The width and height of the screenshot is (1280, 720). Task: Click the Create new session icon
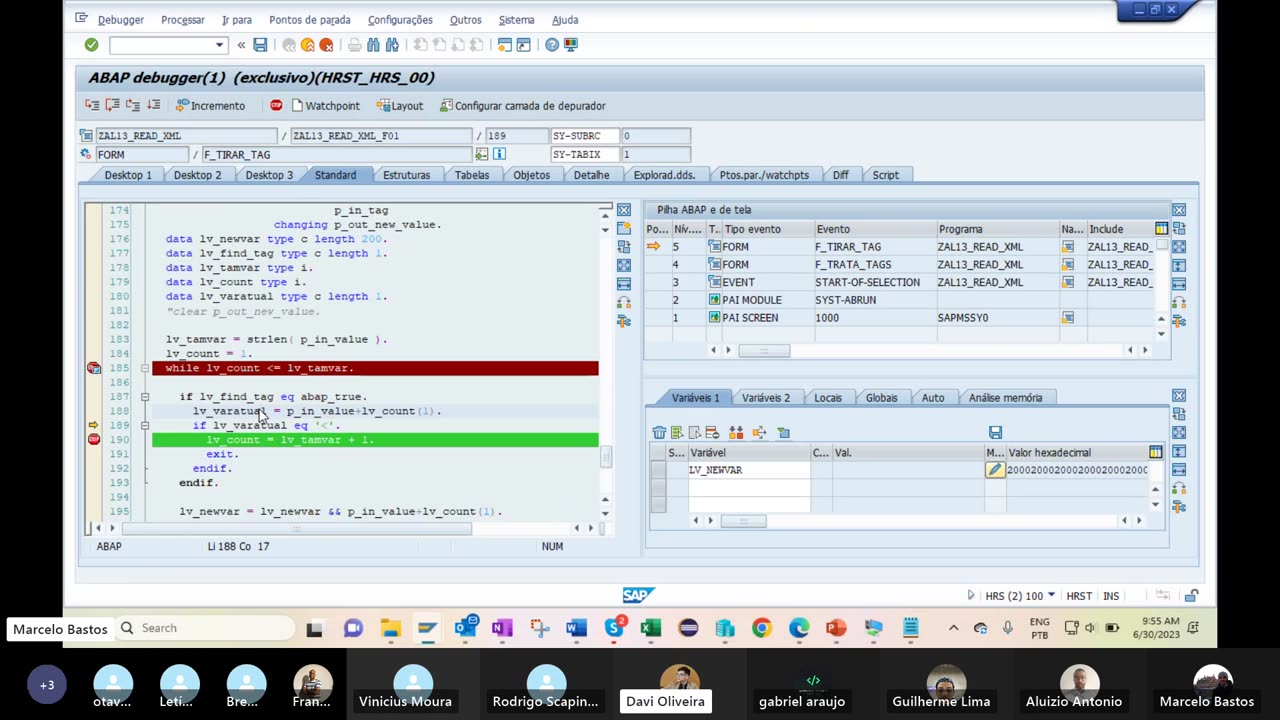[505, 45]
